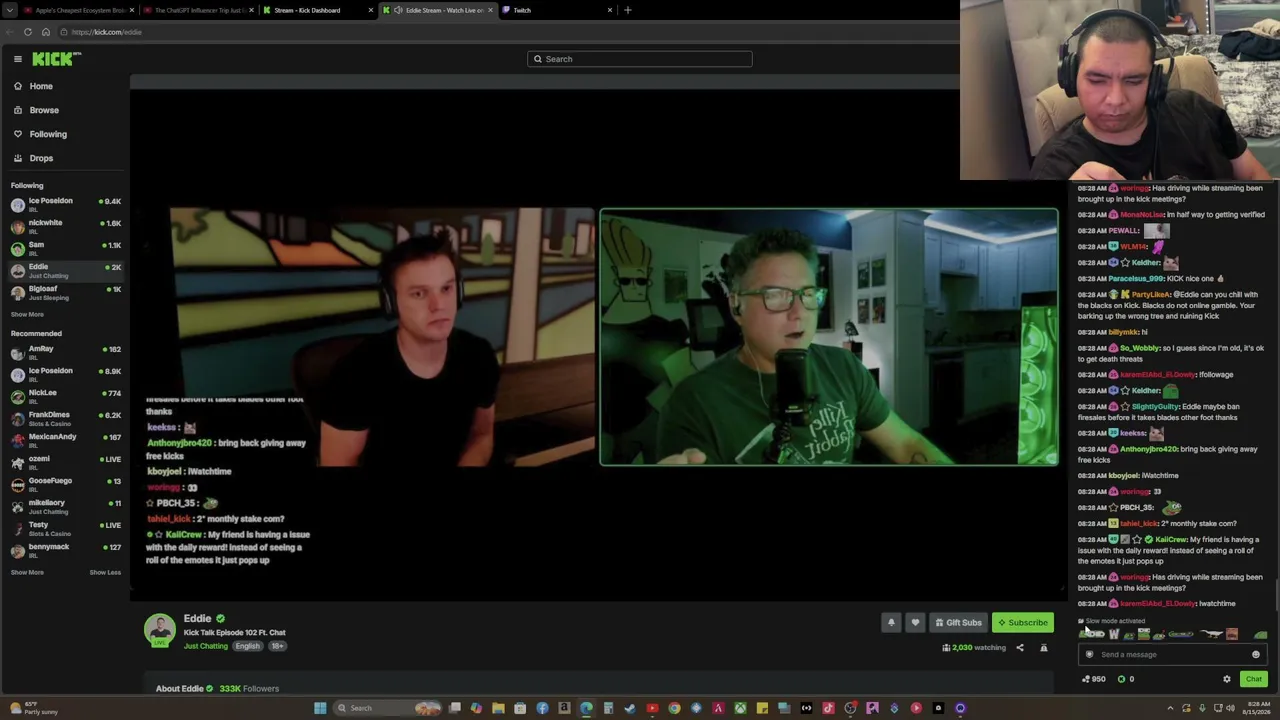Image resolution: width=1280 pixels, height=720 pixels.
Task: Close the Twitch tab
Action: (x=610, y=10)
